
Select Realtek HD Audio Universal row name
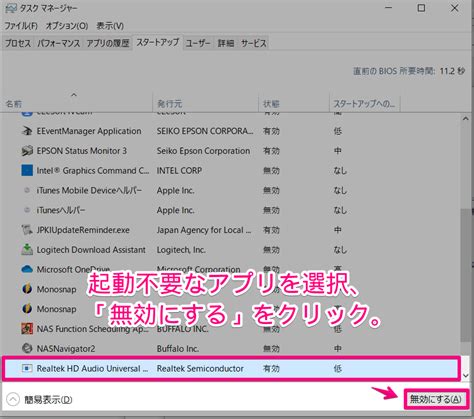92,368
